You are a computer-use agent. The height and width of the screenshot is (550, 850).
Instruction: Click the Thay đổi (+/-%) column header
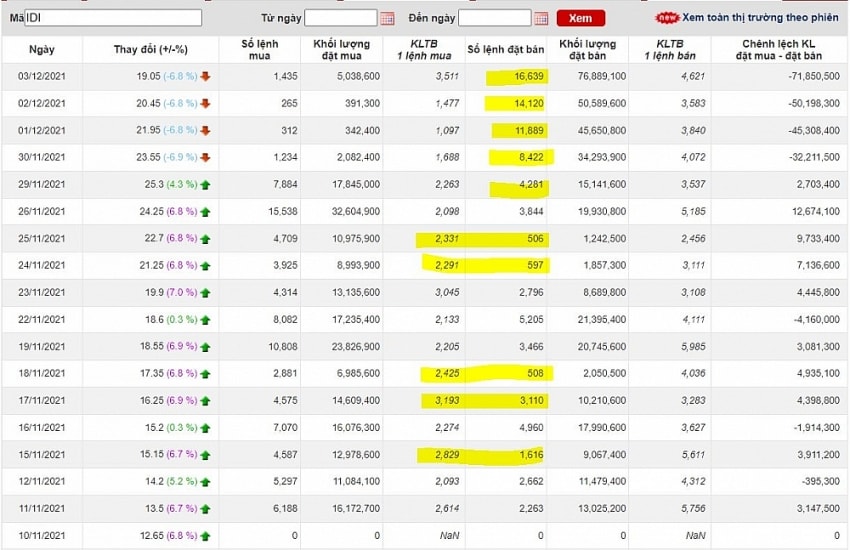150,49
